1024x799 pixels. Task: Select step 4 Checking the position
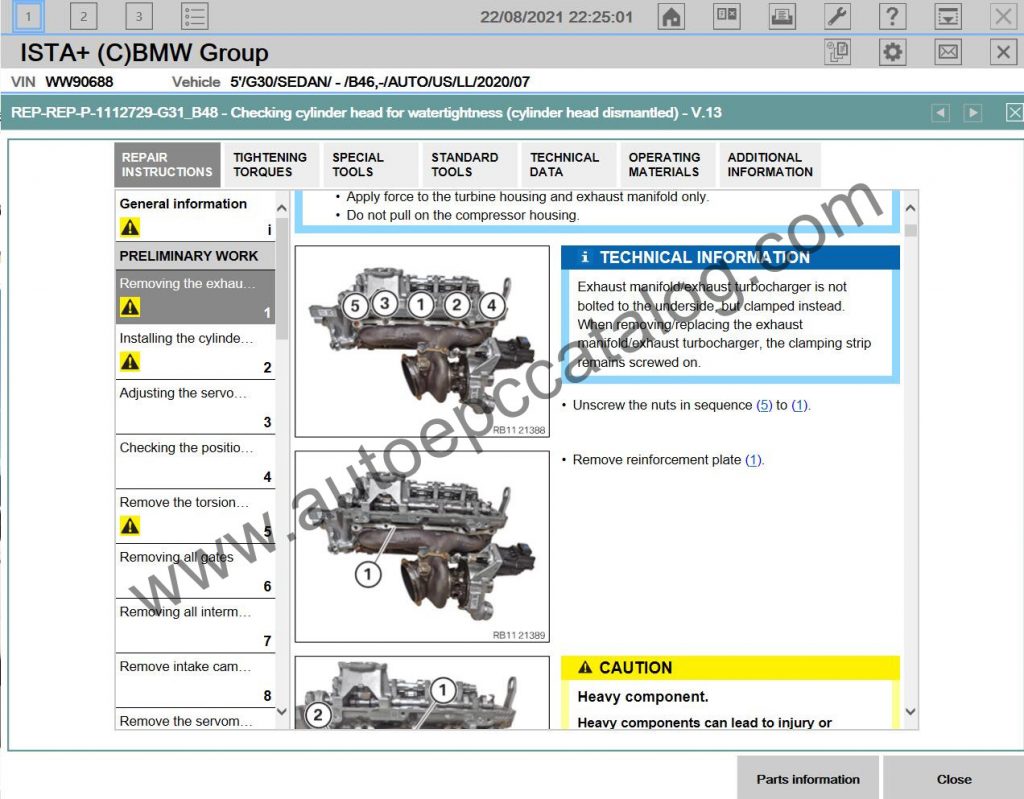195,461
